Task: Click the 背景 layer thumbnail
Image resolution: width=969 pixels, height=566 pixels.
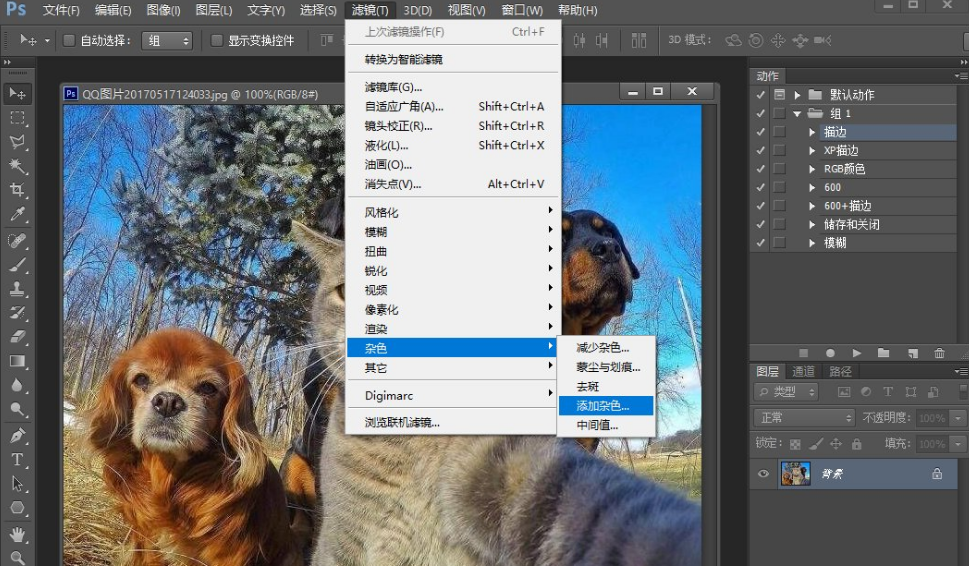Action: [x=795, y=474]
